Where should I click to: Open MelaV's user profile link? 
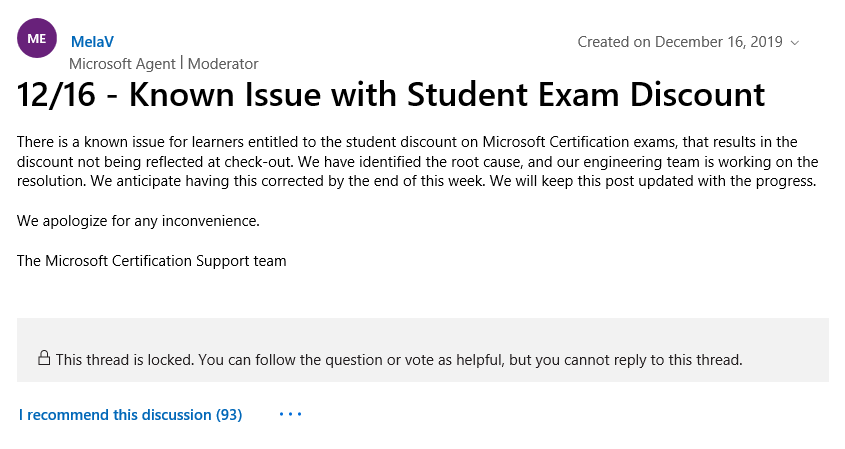point(92,42)
